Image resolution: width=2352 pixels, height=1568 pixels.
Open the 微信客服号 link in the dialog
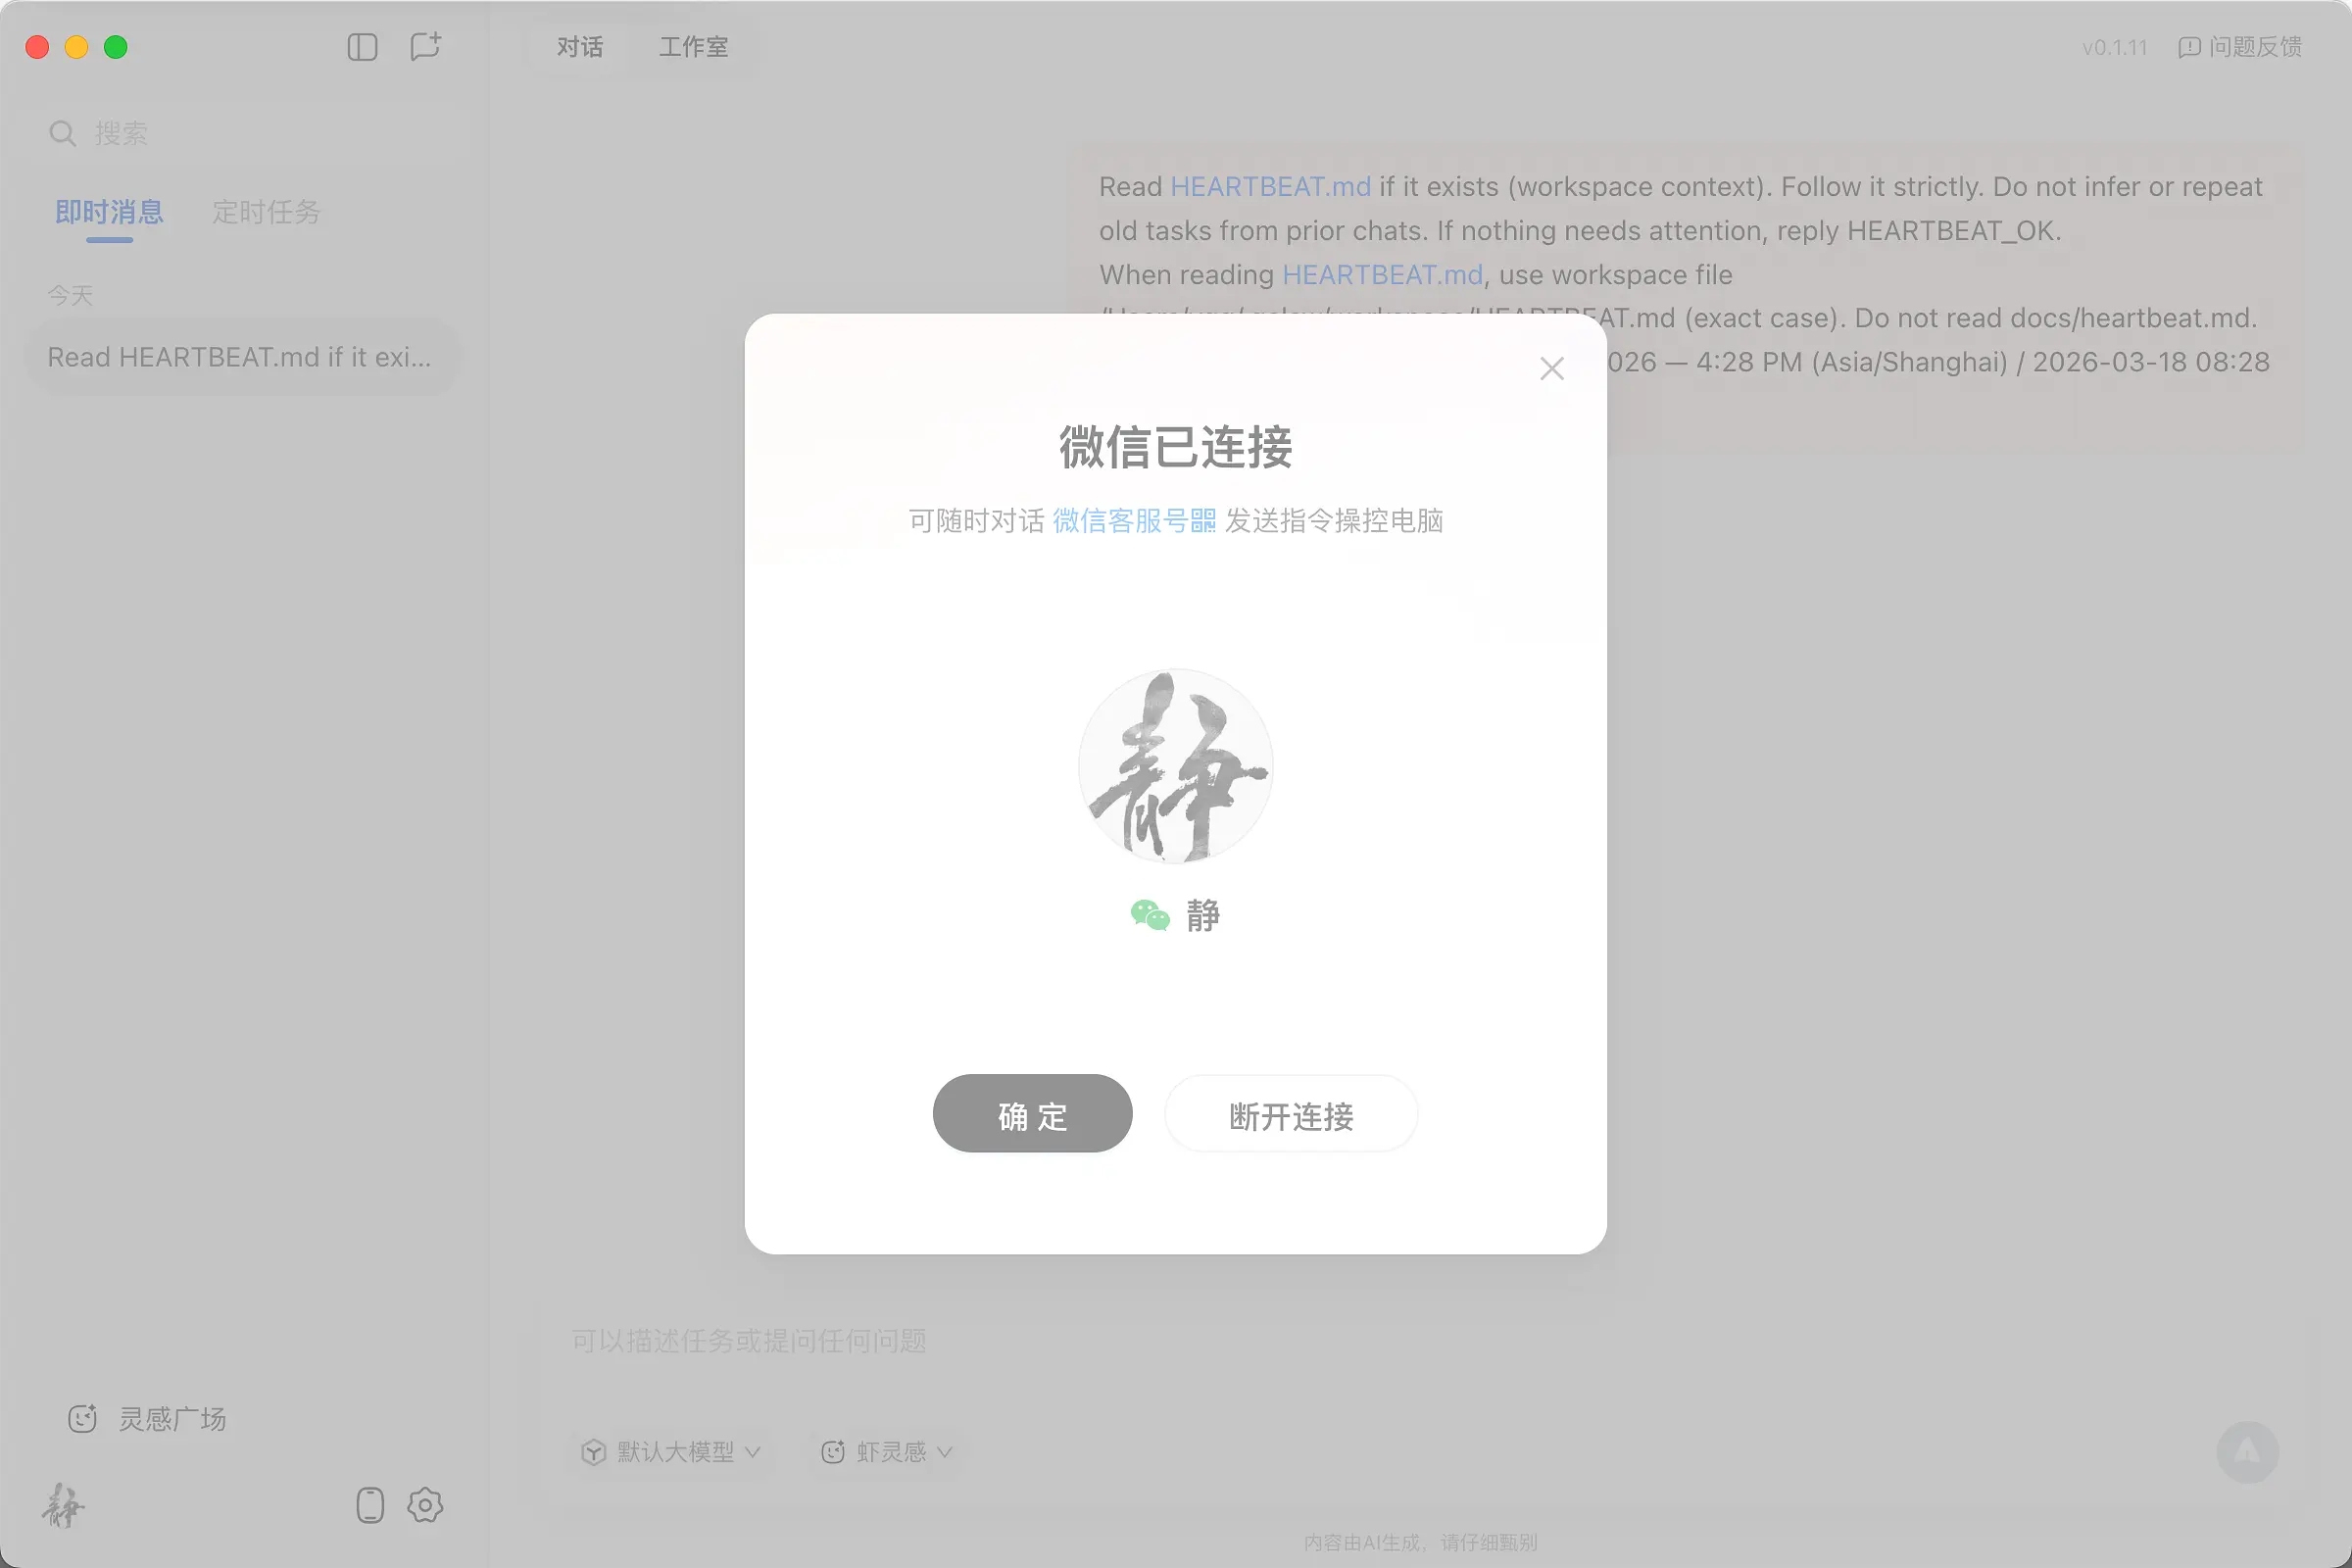(1132, 521)
